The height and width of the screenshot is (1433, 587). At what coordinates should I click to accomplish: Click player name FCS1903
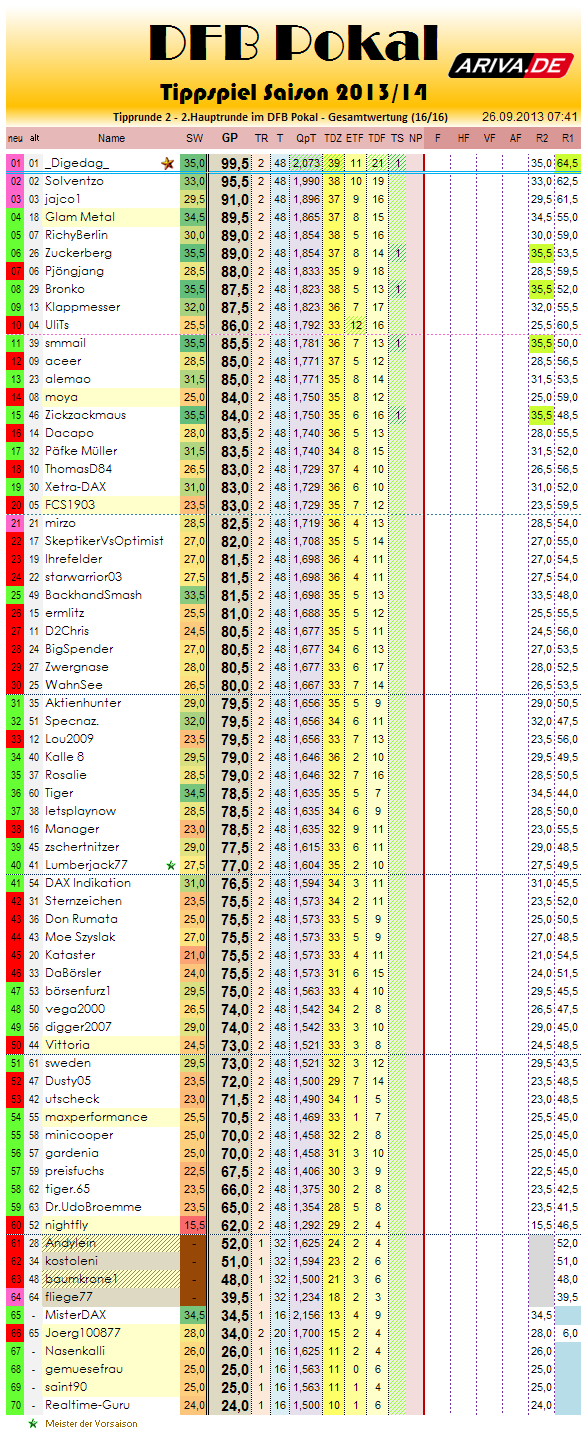[71, 505]
